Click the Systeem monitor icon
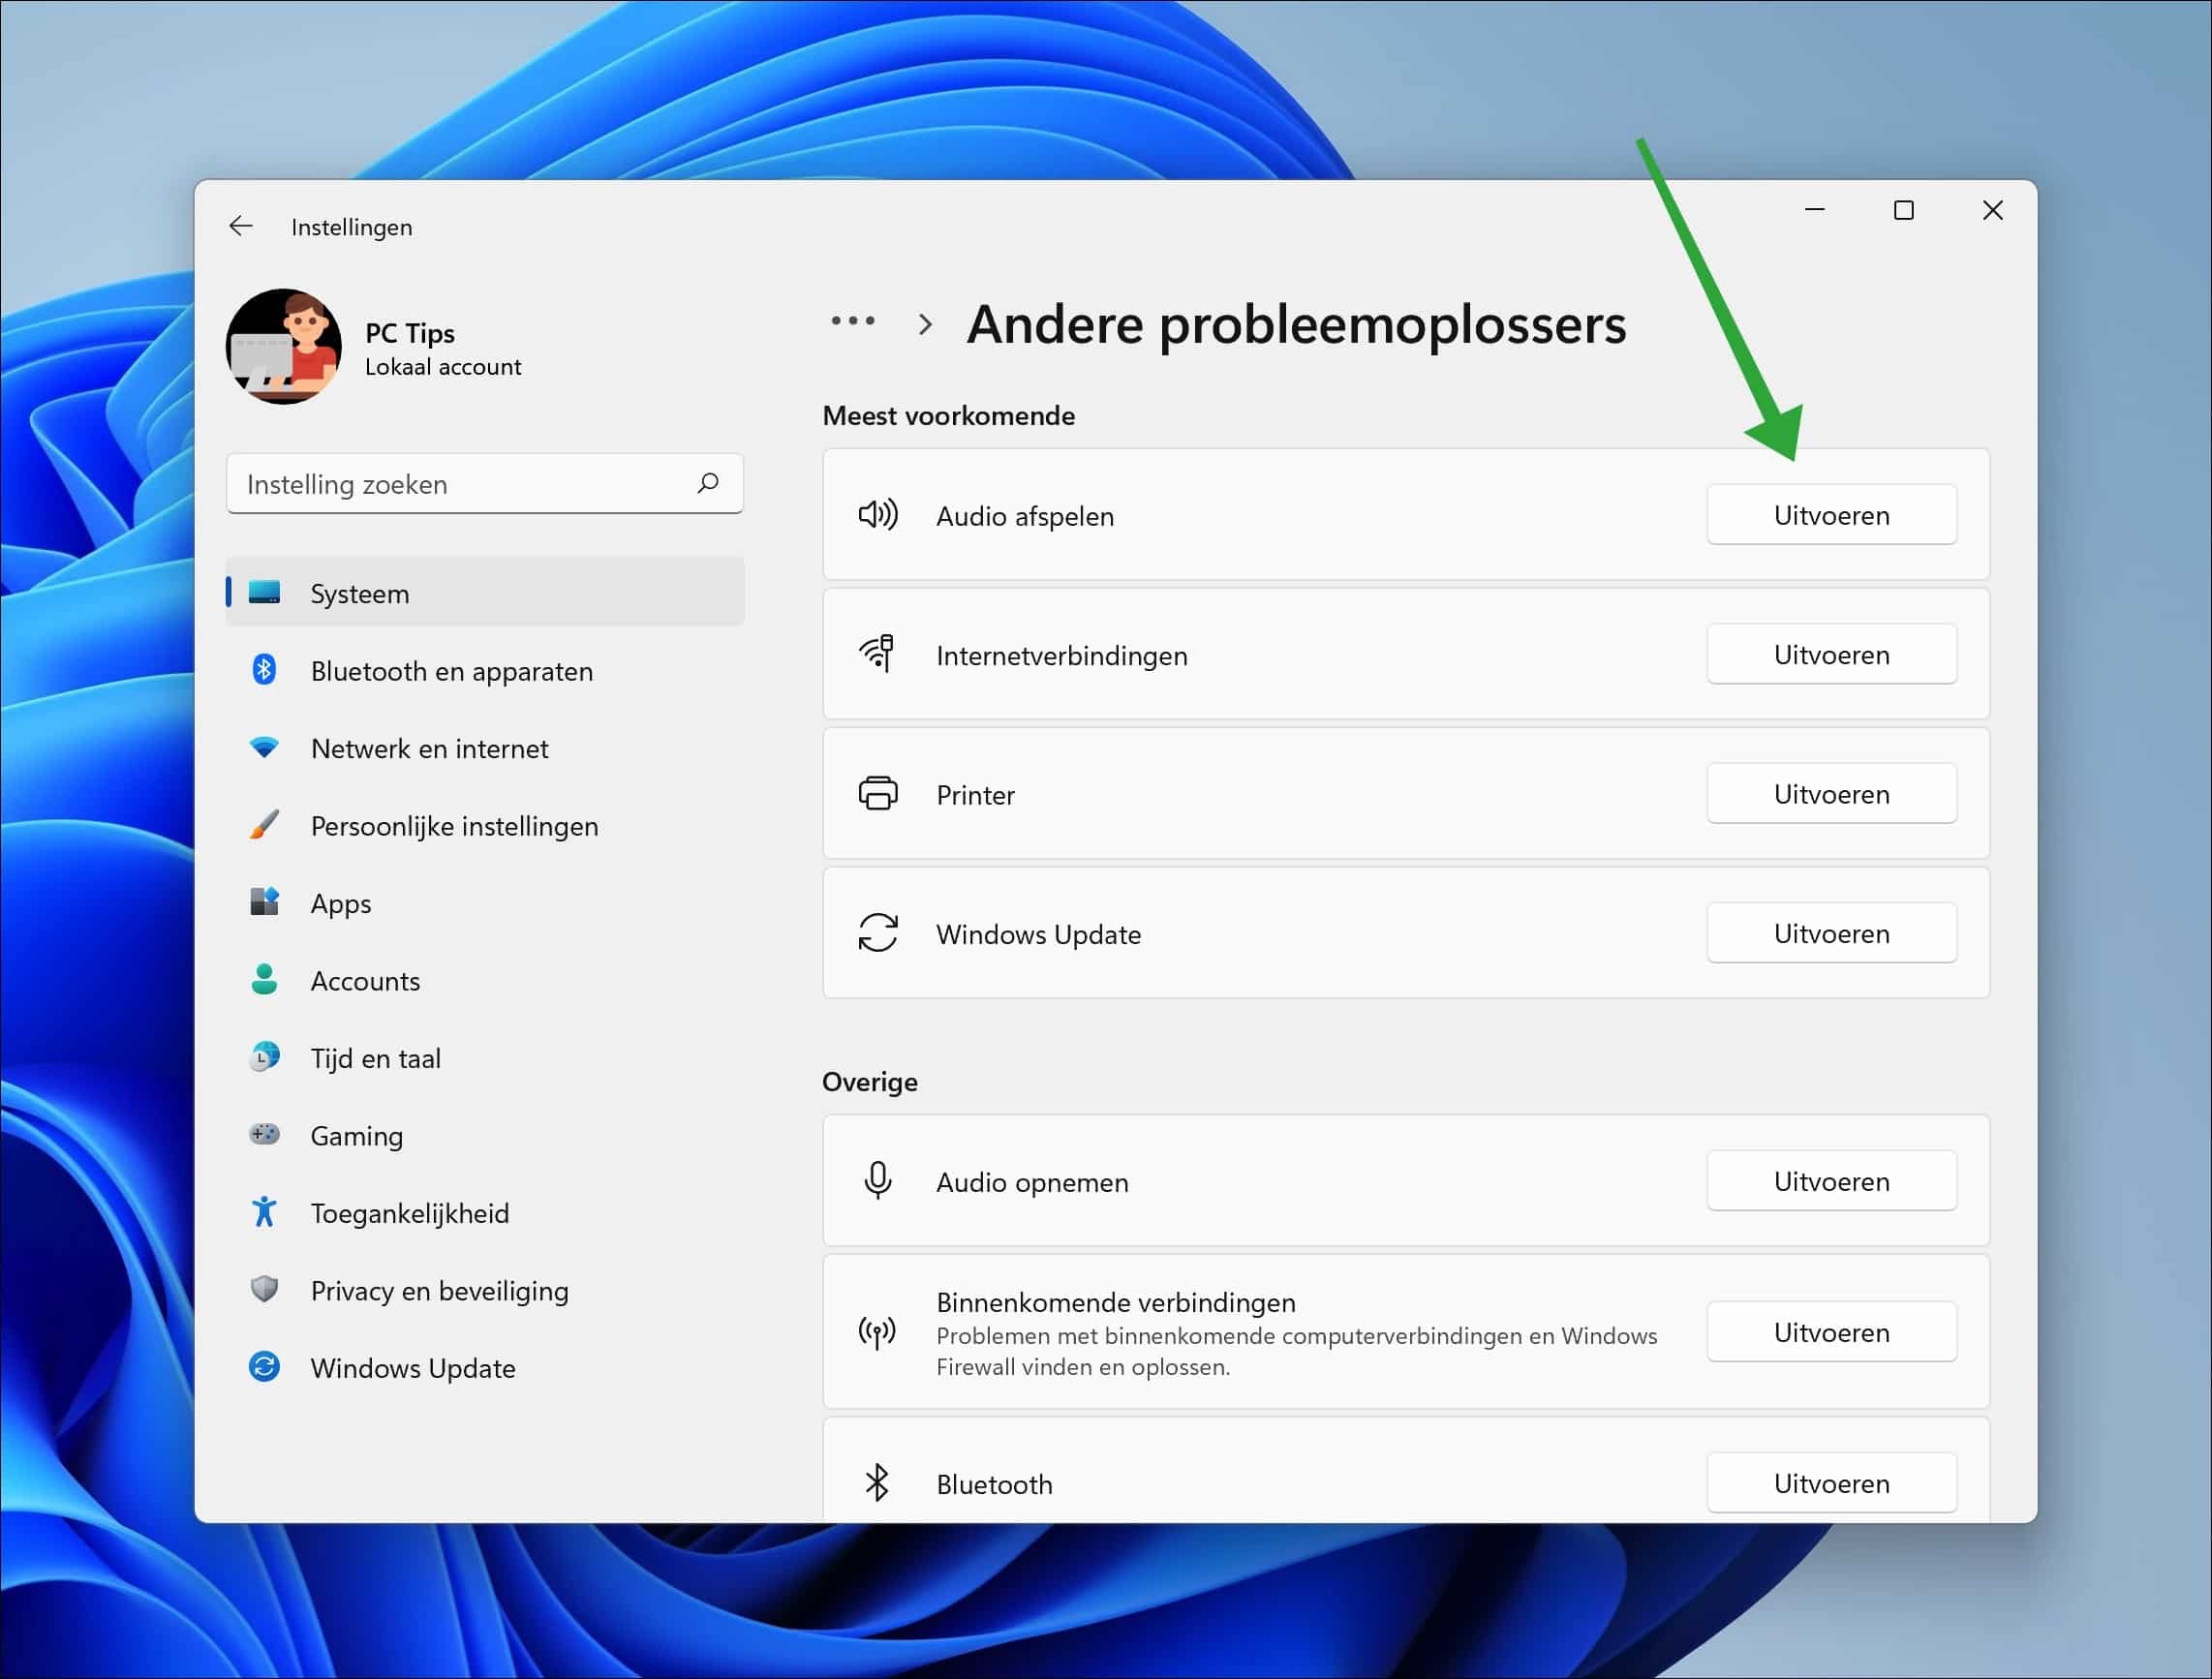Viewport: 2212px width, 1679px height. [x=264, y=592]
